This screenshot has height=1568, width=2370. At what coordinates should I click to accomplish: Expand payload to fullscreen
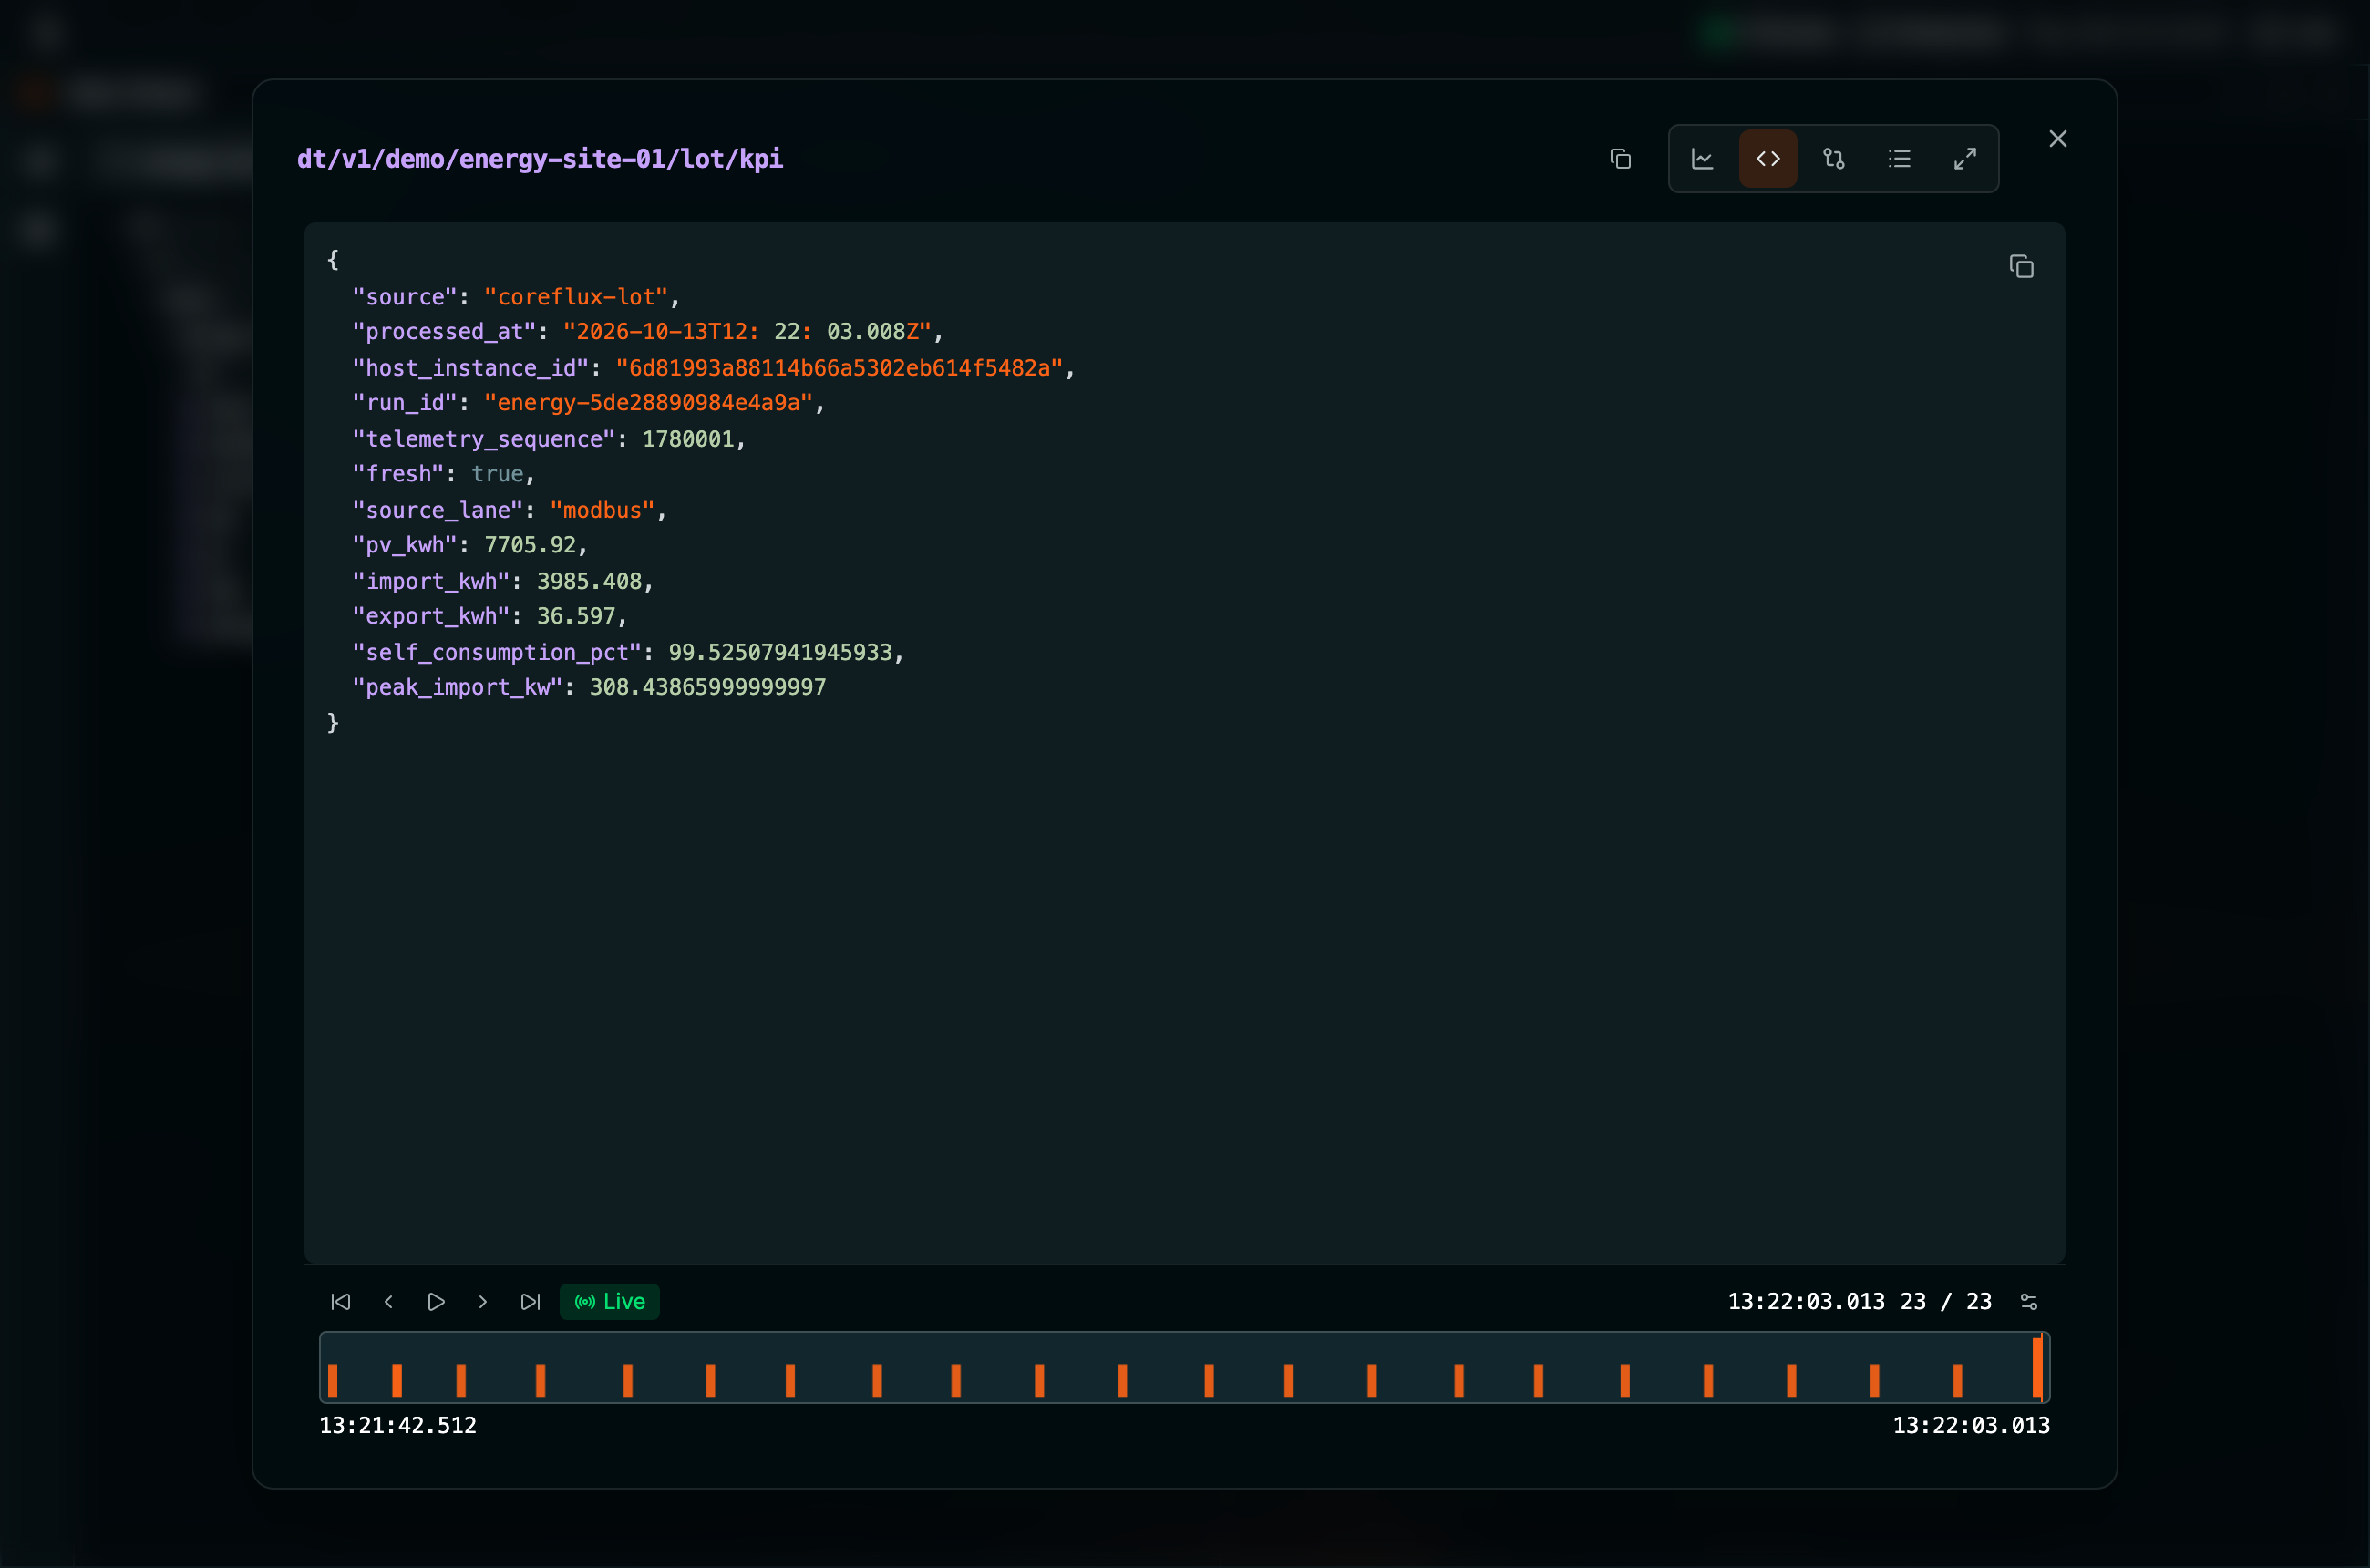click(x=1965, y=159)
